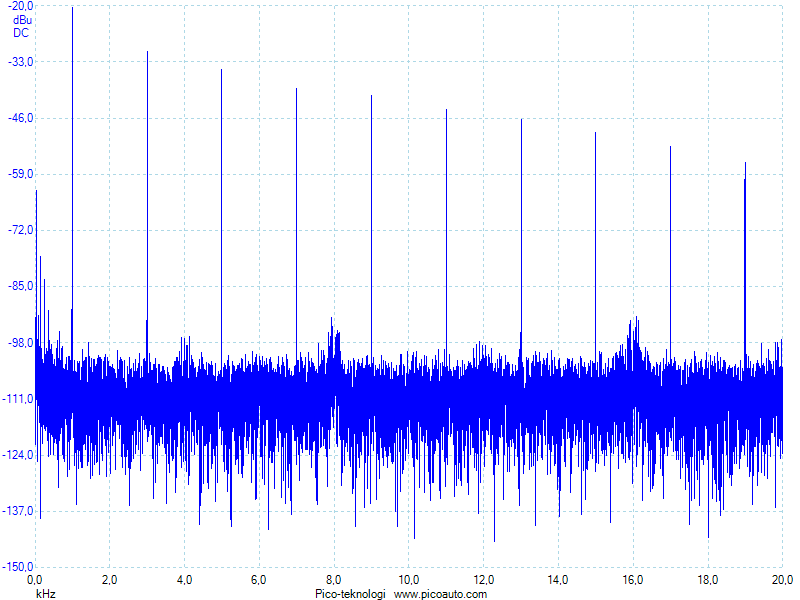
Task: Click the 17 kHz harmonic peak
Action: (670, 253)
